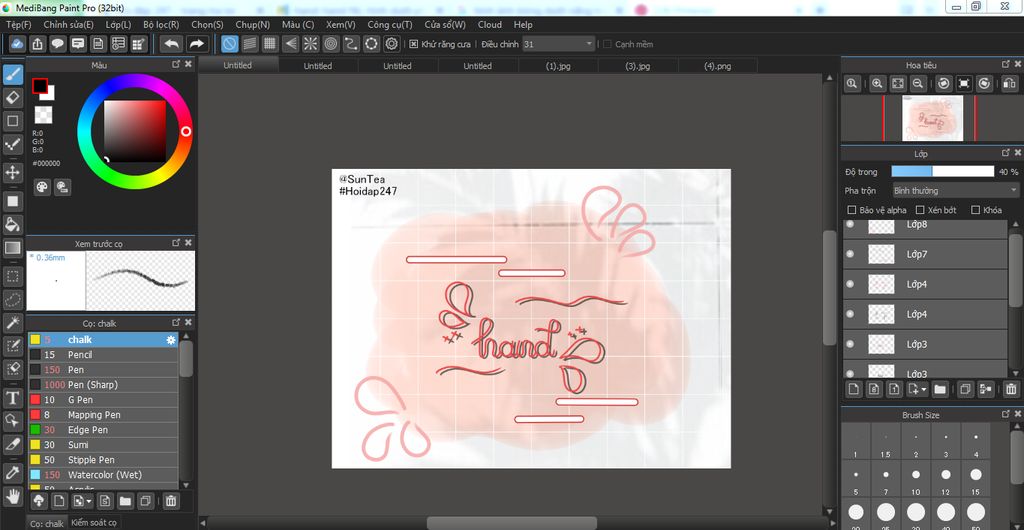Pick brush size 10 preset

point(916,480)
